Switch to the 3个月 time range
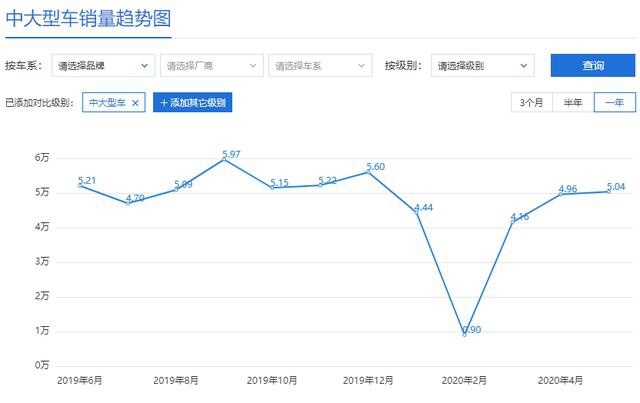 (x=531, y=102)
